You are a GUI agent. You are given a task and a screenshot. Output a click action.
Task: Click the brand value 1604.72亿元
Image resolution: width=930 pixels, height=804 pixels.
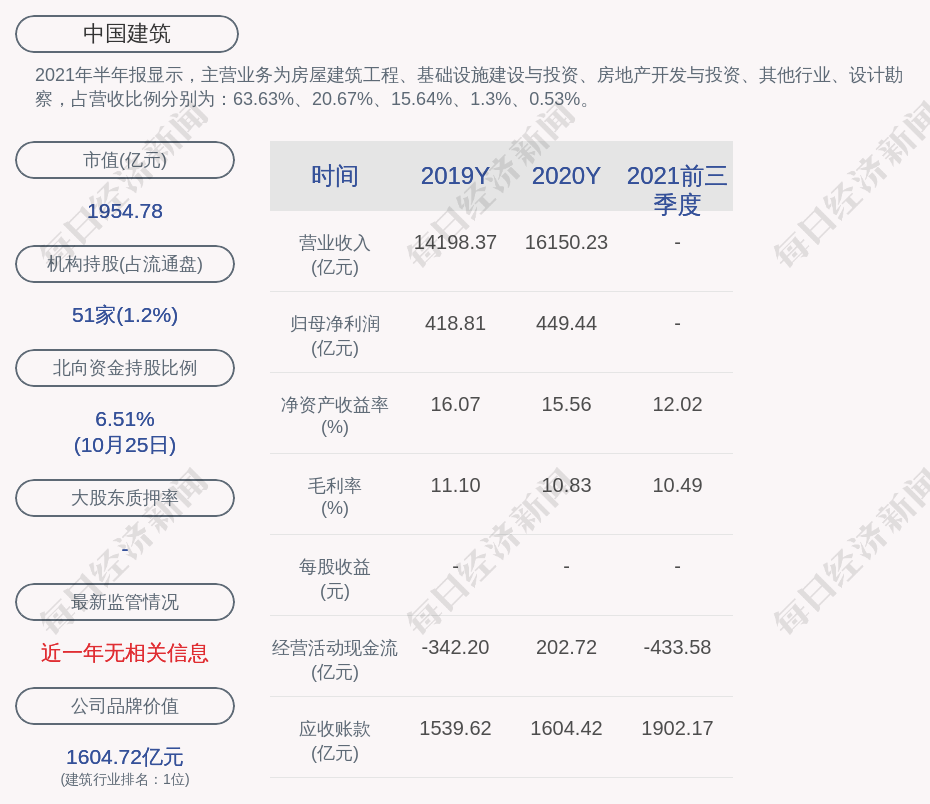click(x=125, y=757)
